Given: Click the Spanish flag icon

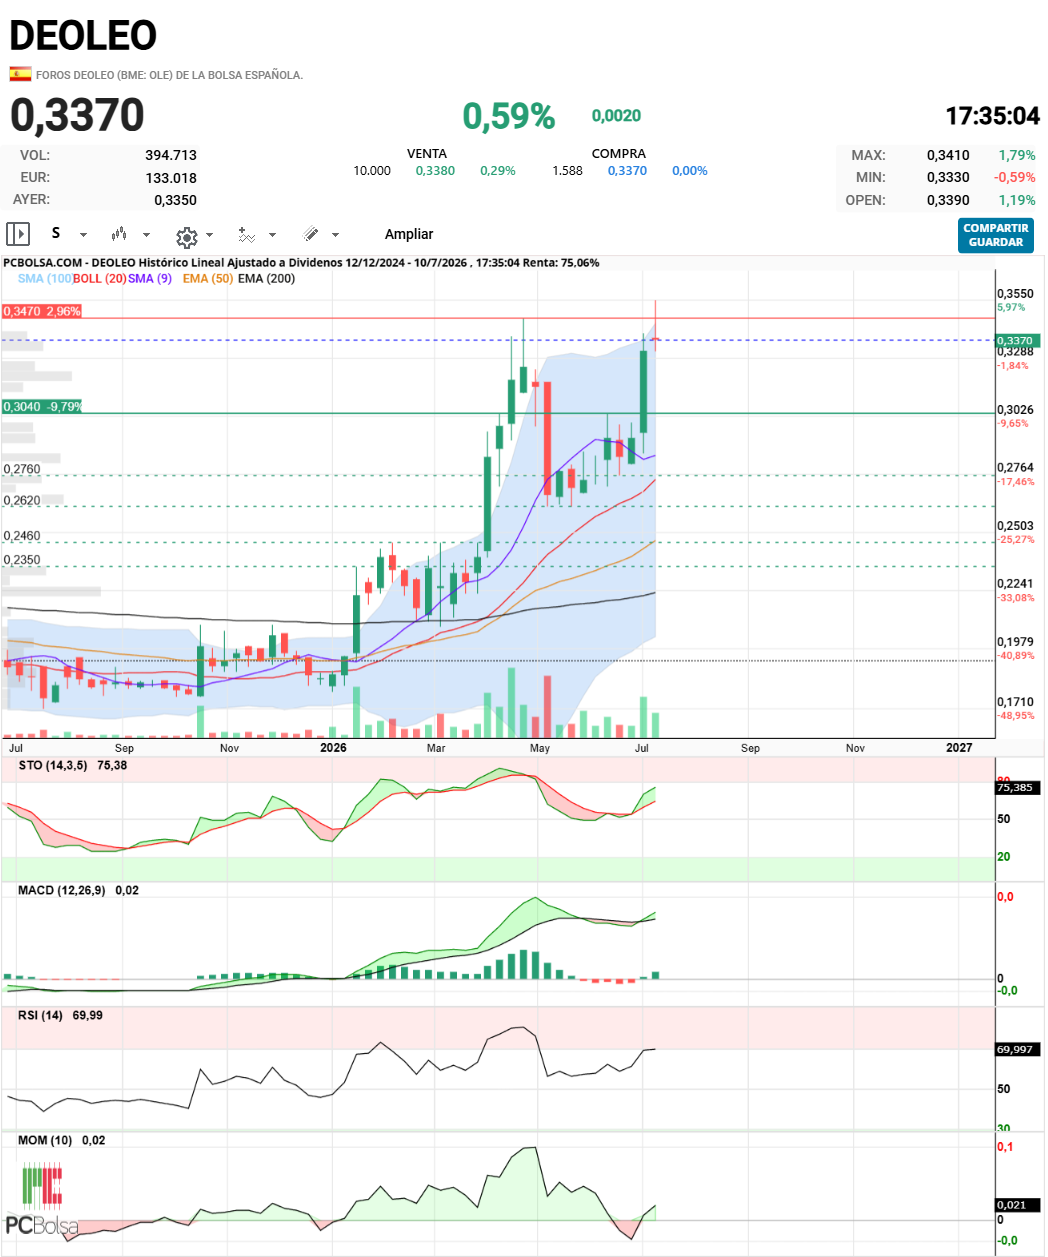Looking at the screenshot, I should pyautogui.click(x=20, y=74).
